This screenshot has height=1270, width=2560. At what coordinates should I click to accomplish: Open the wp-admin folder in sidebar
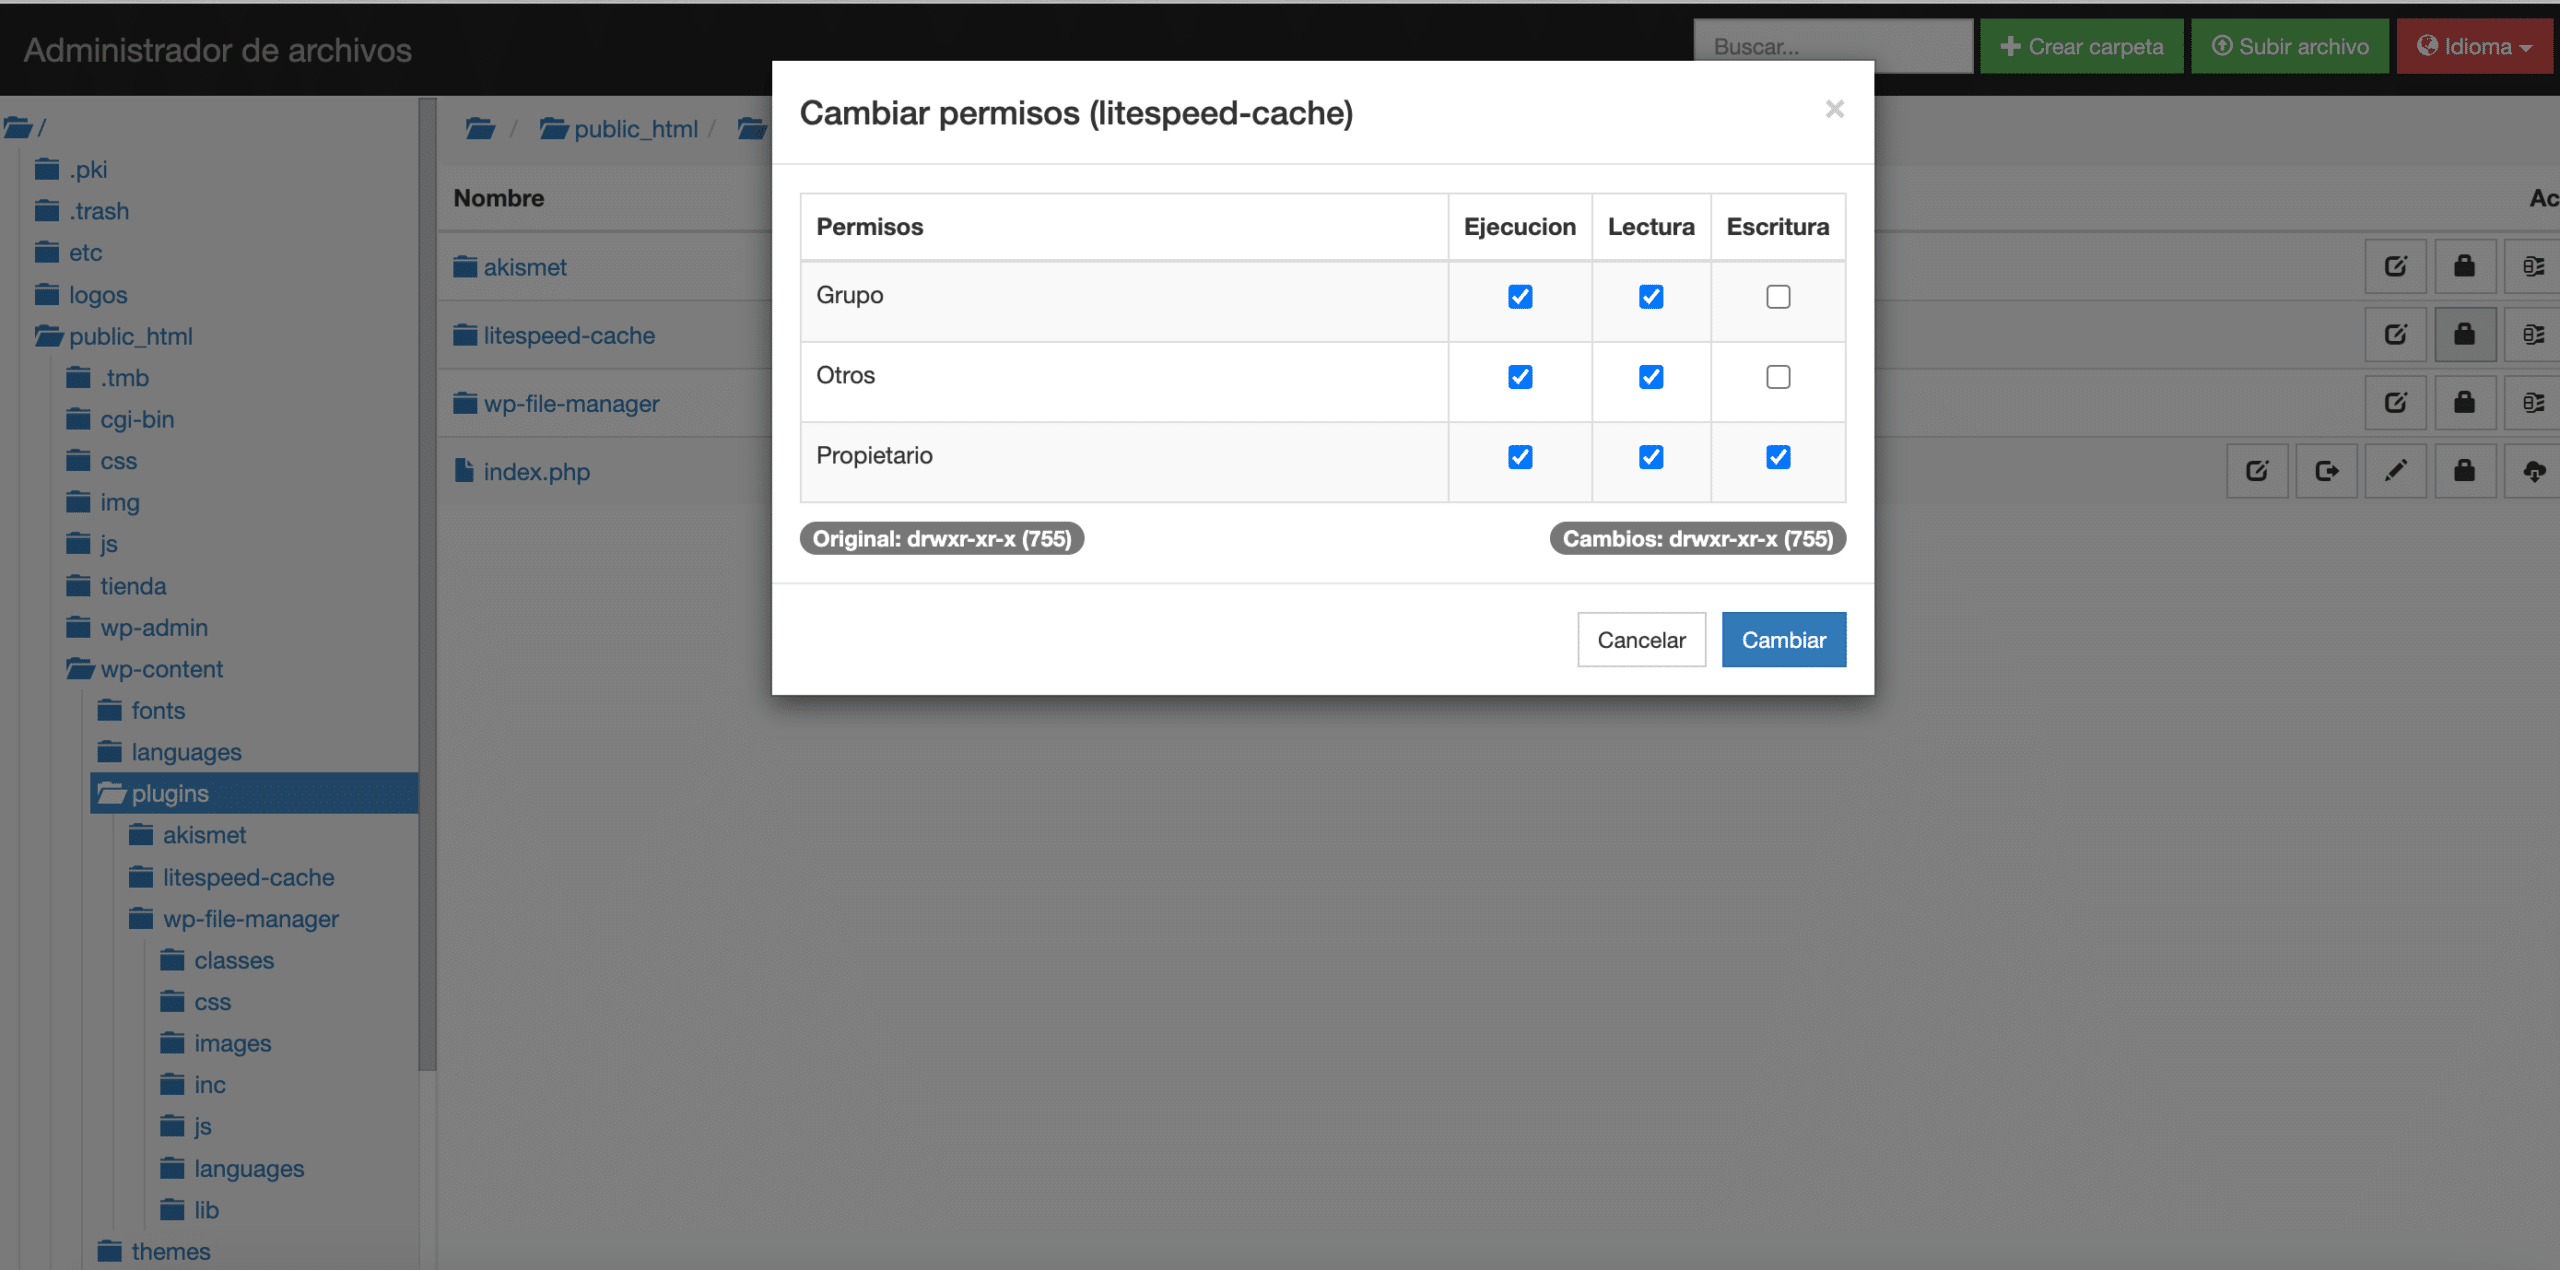tap(153, 627)
